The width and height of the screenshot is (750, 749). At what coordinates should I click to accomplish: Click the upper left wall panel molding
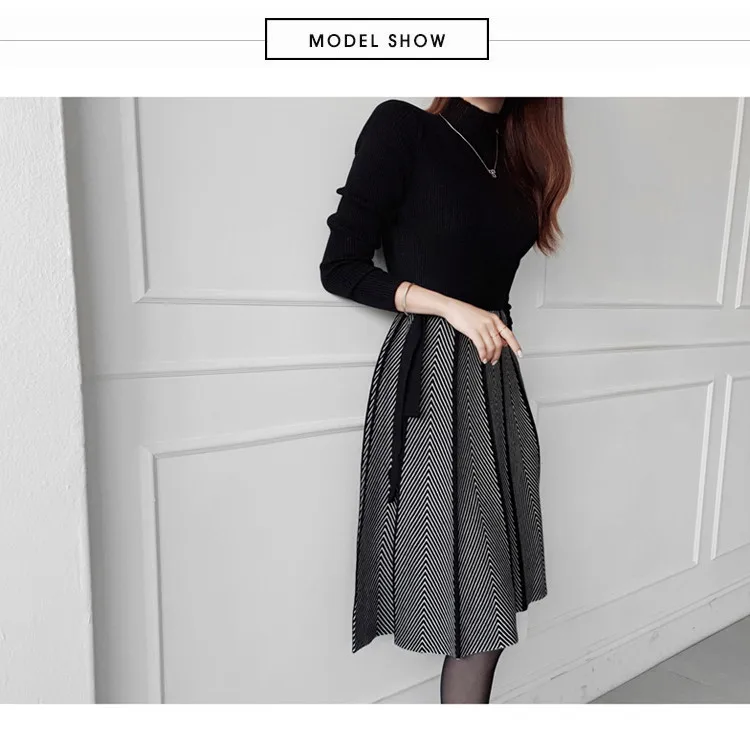click(x=230, y=201)
